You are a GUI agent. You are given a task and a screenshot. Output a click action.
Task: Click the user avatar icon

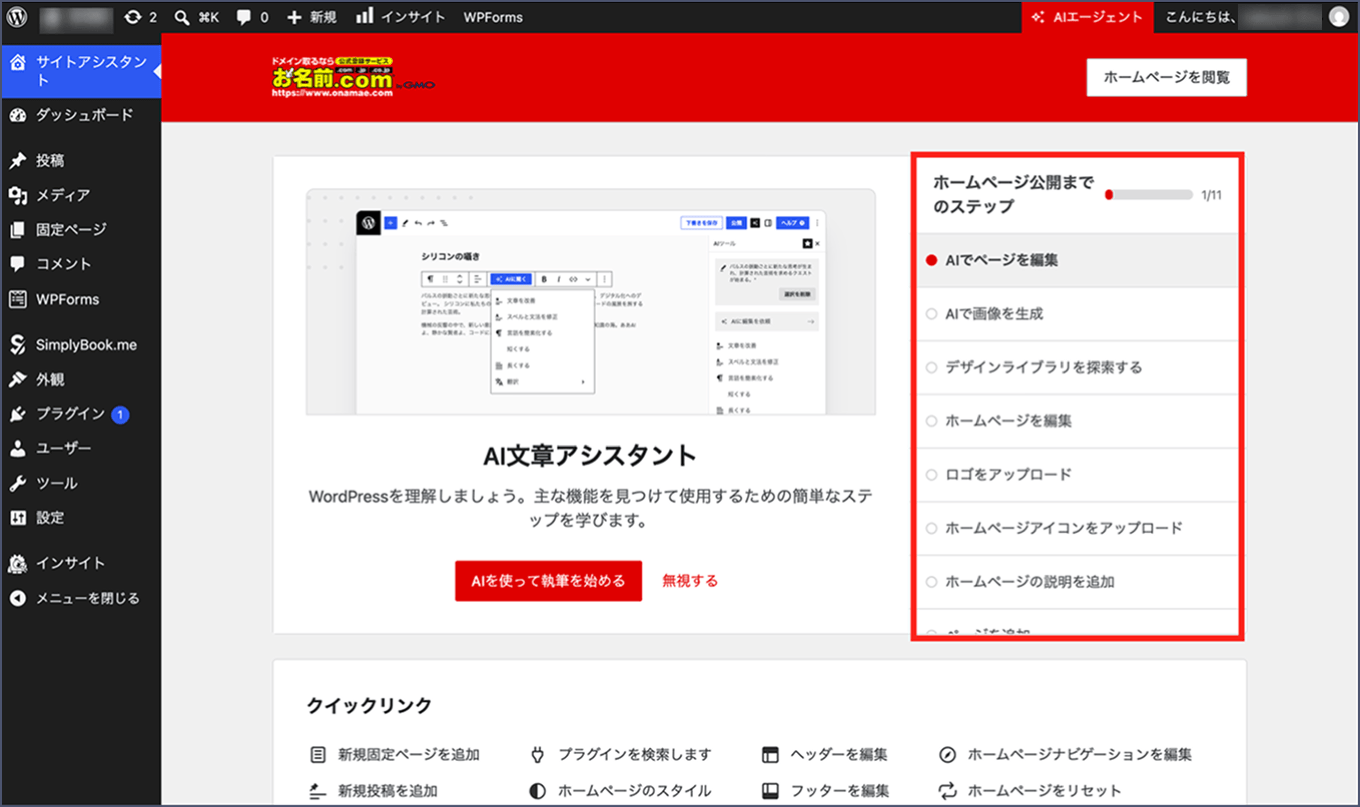coord(1338,17)
